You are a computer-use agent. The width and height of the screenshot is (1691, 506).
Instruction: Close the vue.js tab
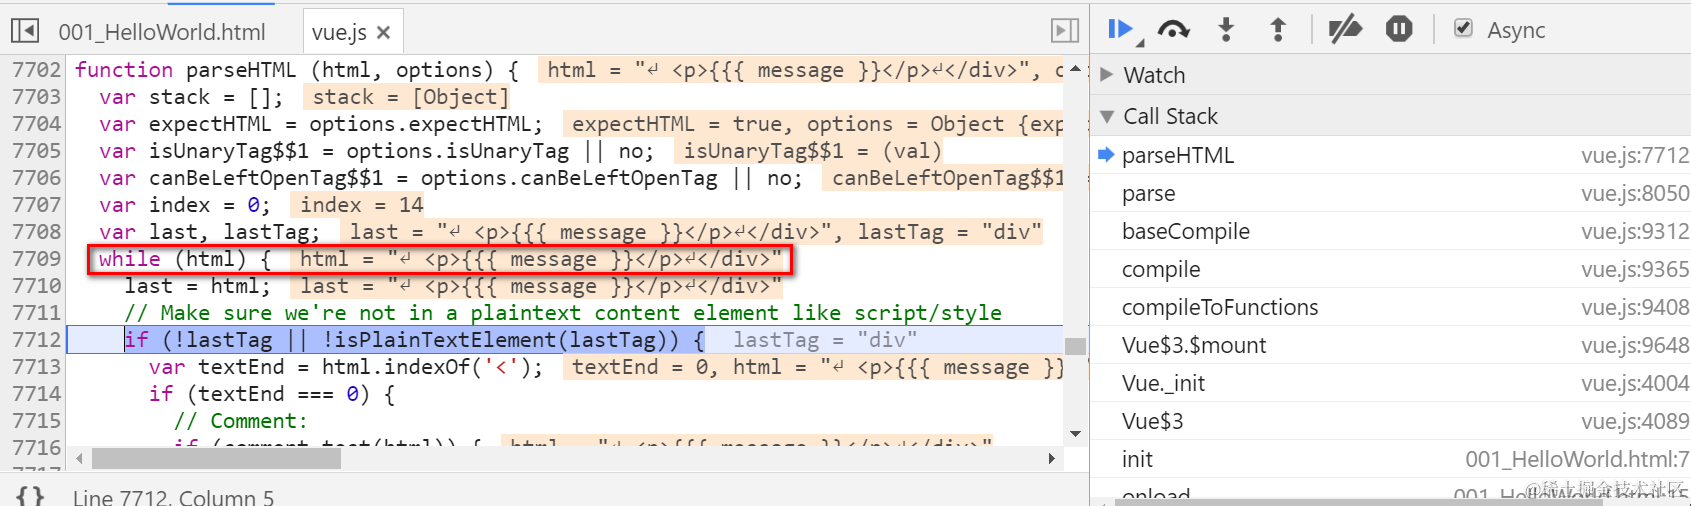tap(383, 32)
